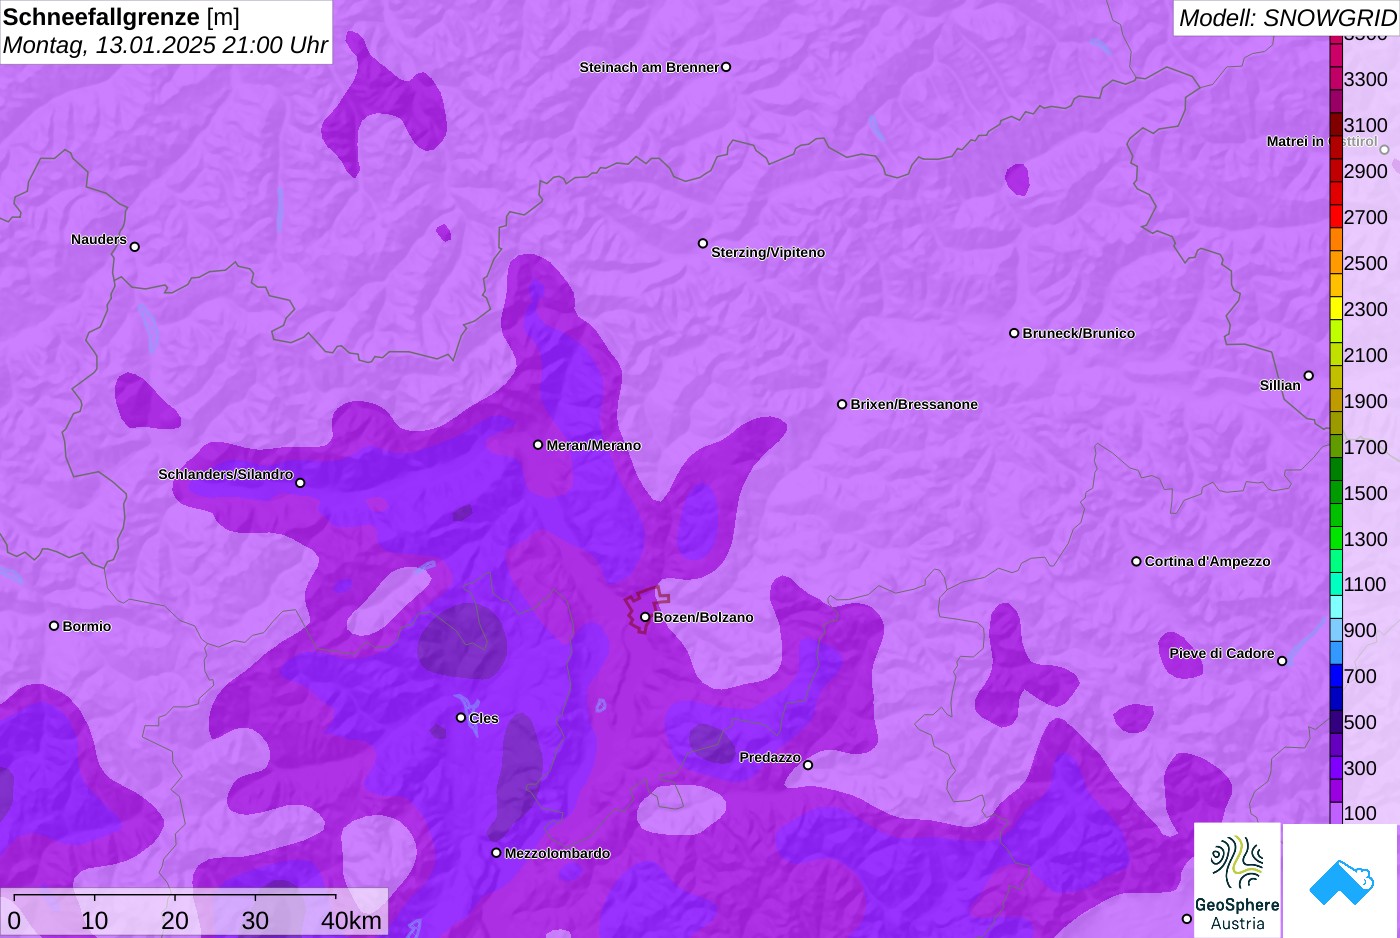The height and width of the screenshot is (938, 1400).
Task: Click the red legend swatch at 2700
Action: tap(1336, 217)
